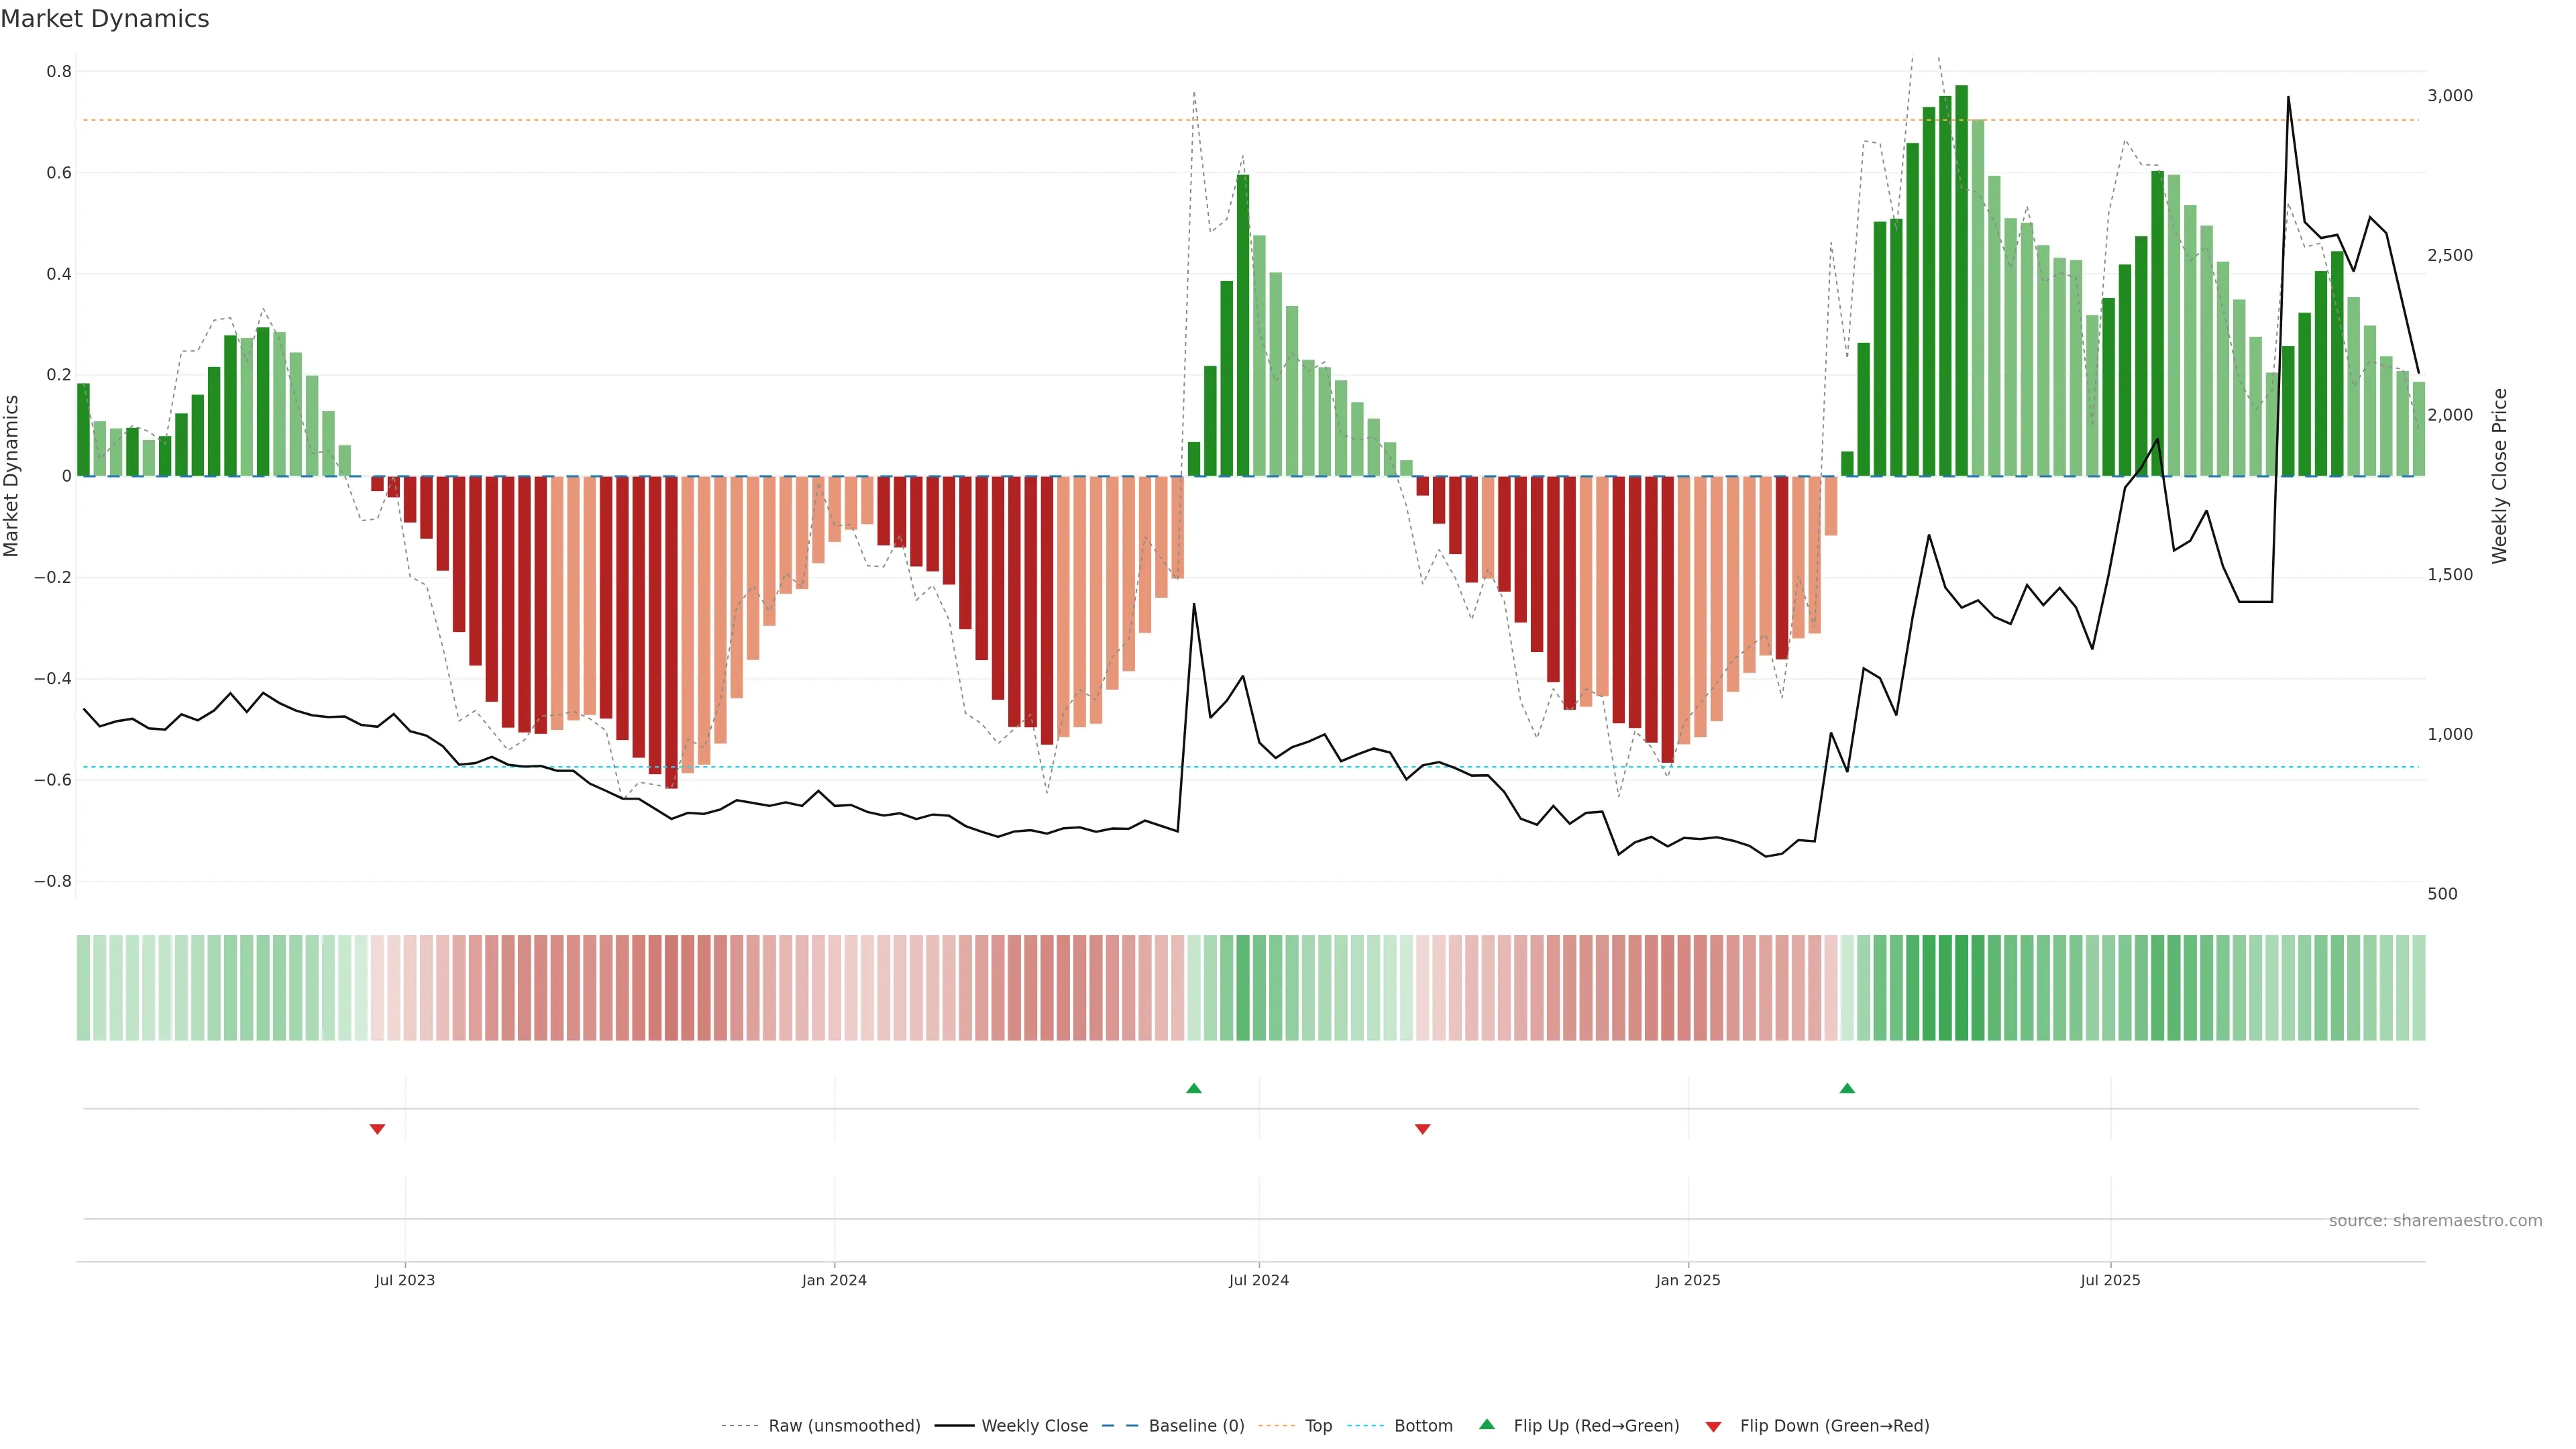Click the first red flip-down marker near Jul 2023
This screenshot has height=1449, width=2576.
tap(377, 1129)
